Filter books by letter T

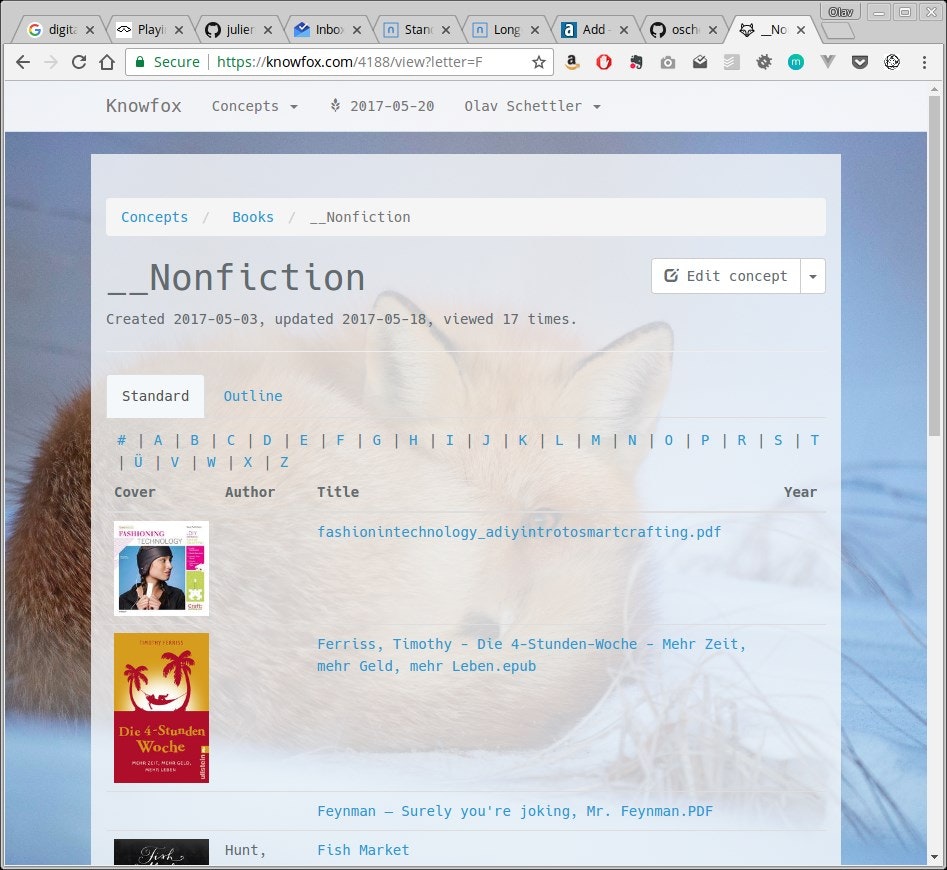click(x=815, y=441)
